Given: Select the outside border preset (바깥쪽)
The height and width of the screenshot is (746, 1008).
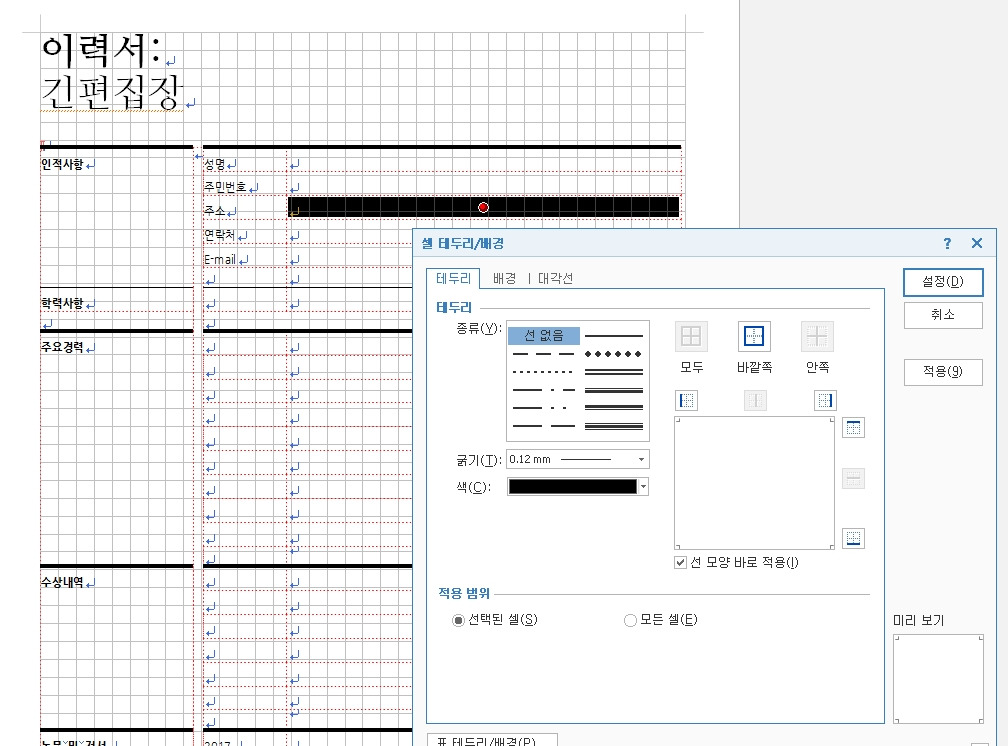Looking at the screenshot, I should (753, 336).
